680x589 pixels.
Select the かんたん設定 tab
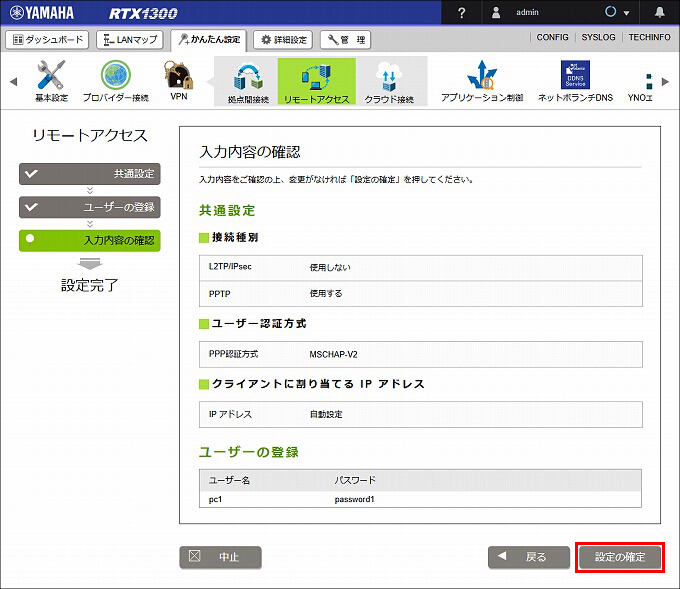coord(209,40)
